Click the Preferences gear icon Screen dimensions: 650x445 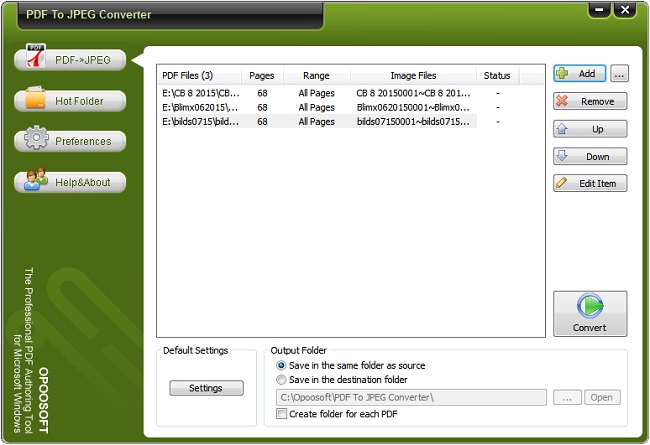tap(36, 137)
